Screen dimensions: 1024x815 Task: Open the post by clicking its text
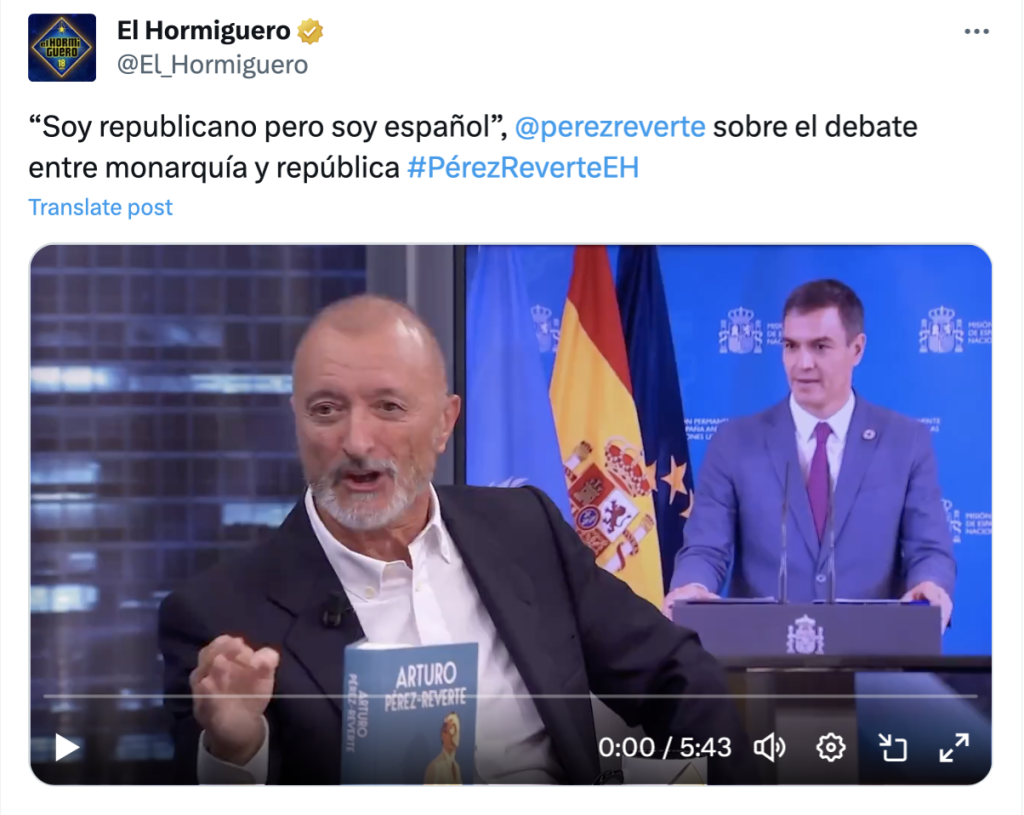point(473,147)
